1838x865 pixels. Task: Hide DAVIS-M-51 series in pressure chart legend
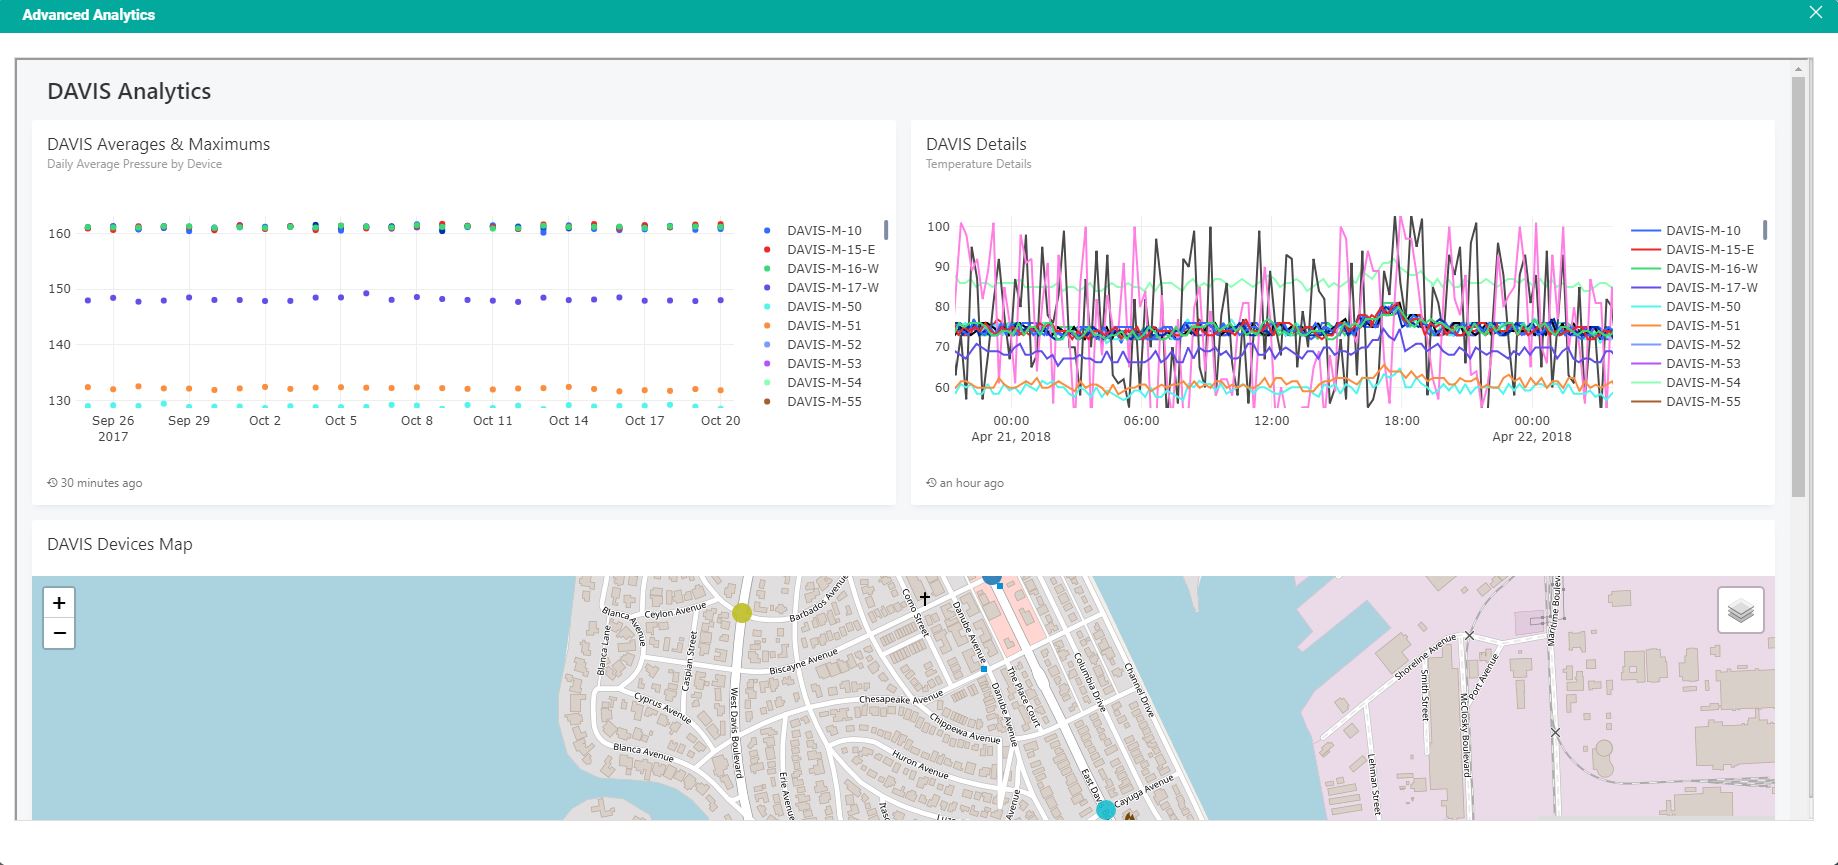(x=823, y=326)
